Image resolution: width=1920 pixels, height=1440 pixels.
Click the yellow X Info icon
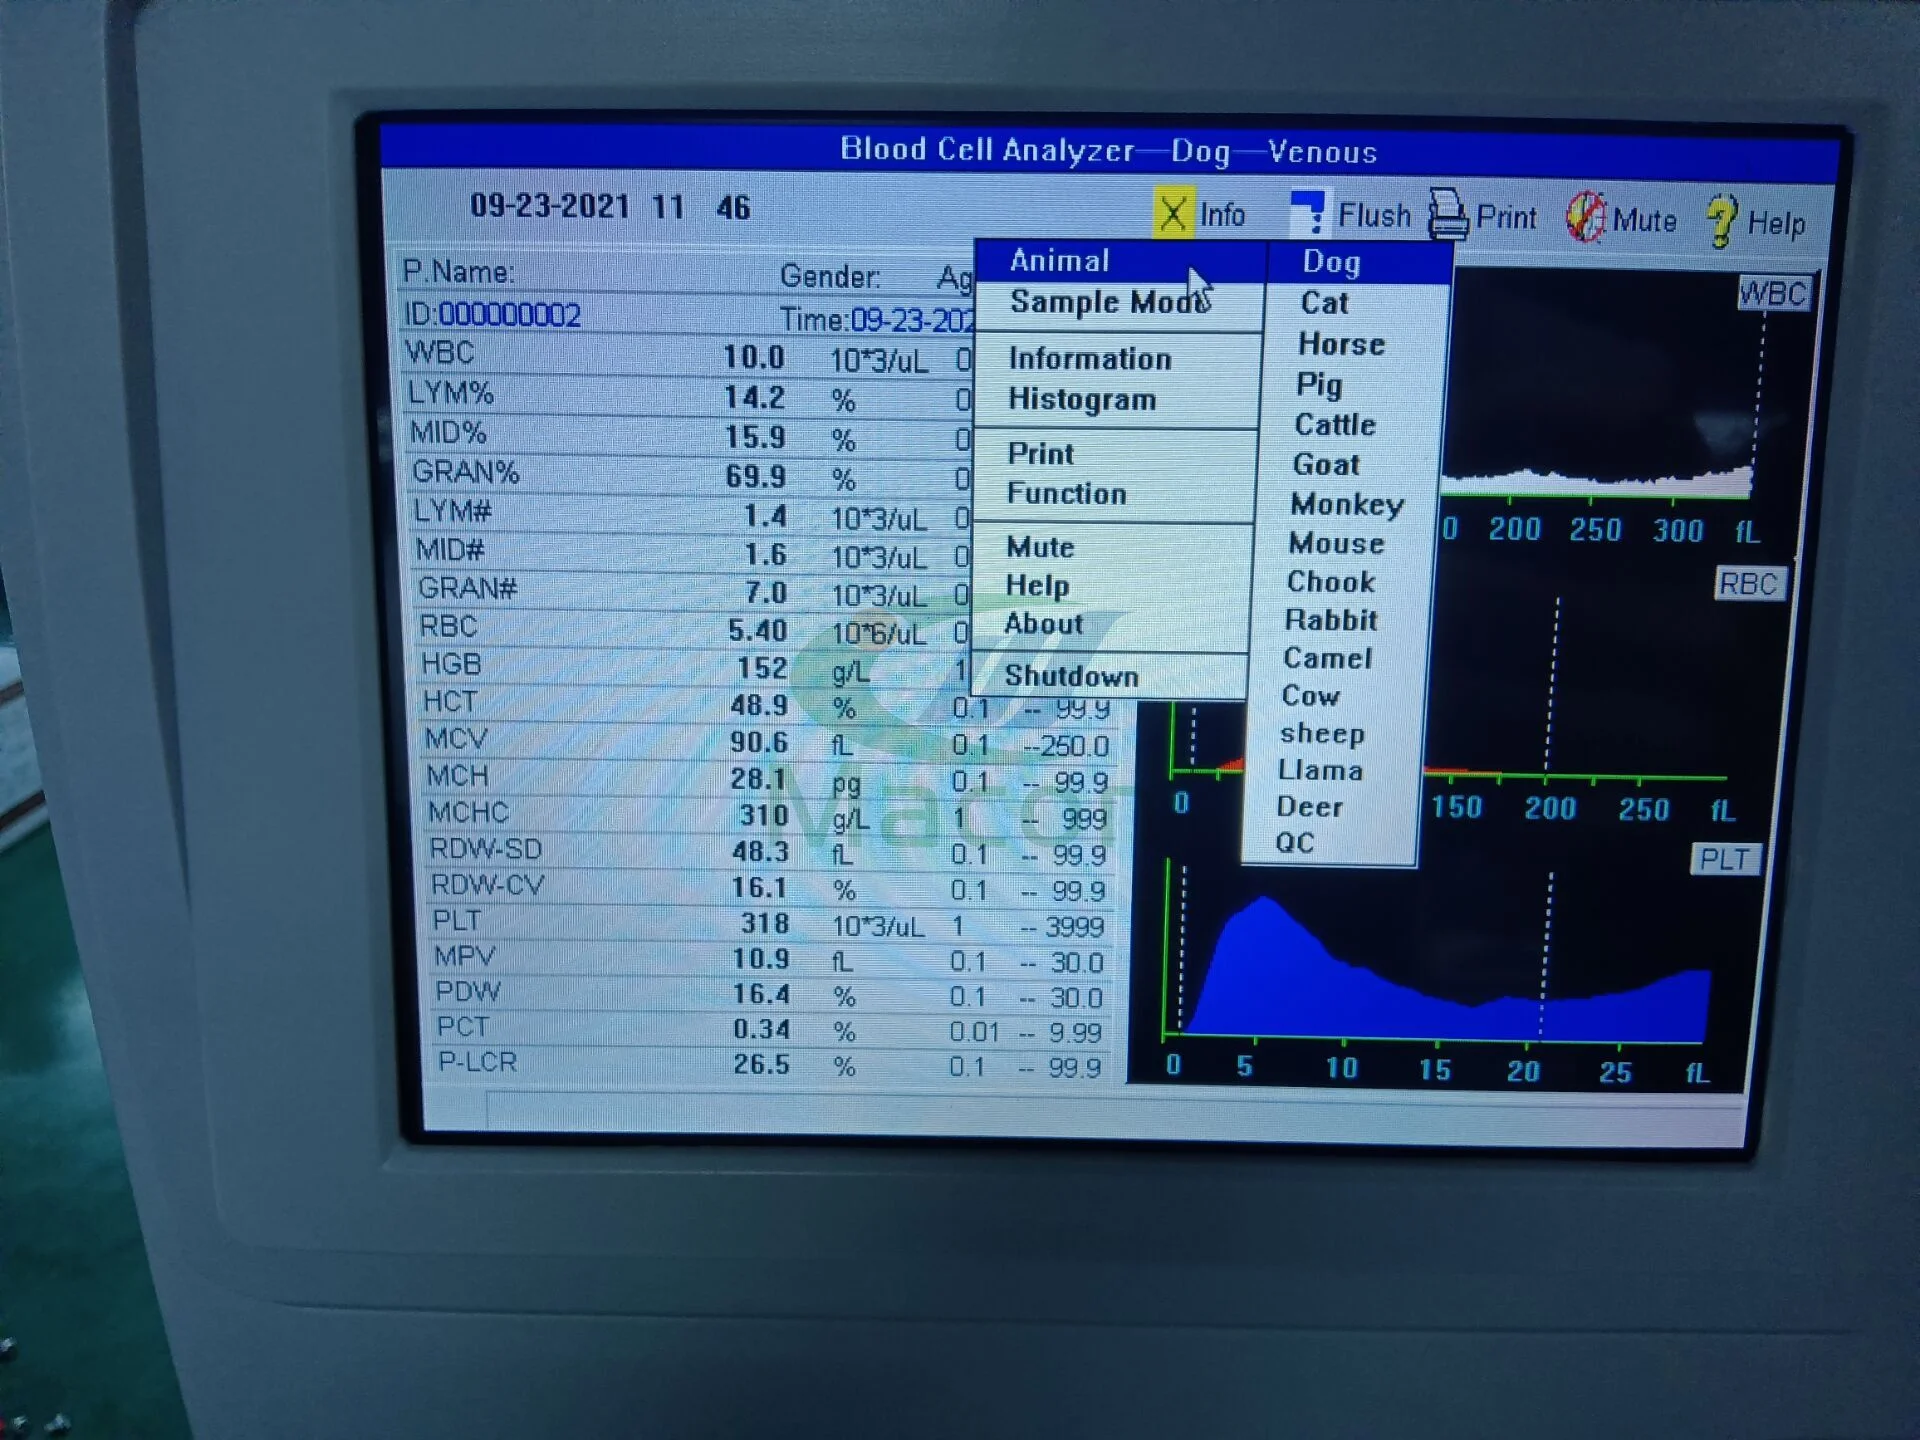[1172, 214]
